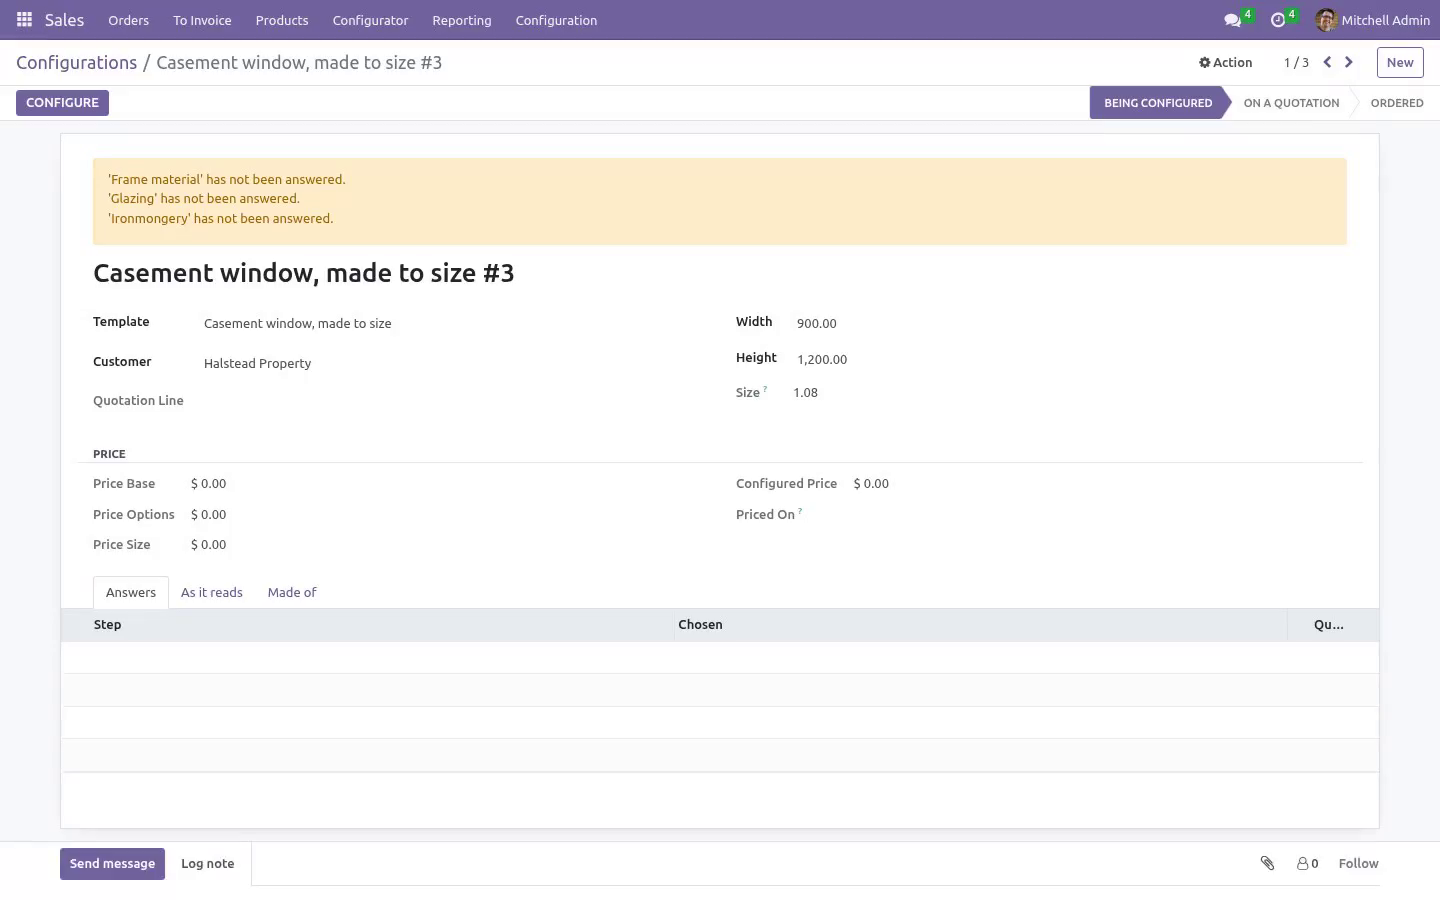
Task: Click the truncated Qu... column header
Action: pos(1329,624)
